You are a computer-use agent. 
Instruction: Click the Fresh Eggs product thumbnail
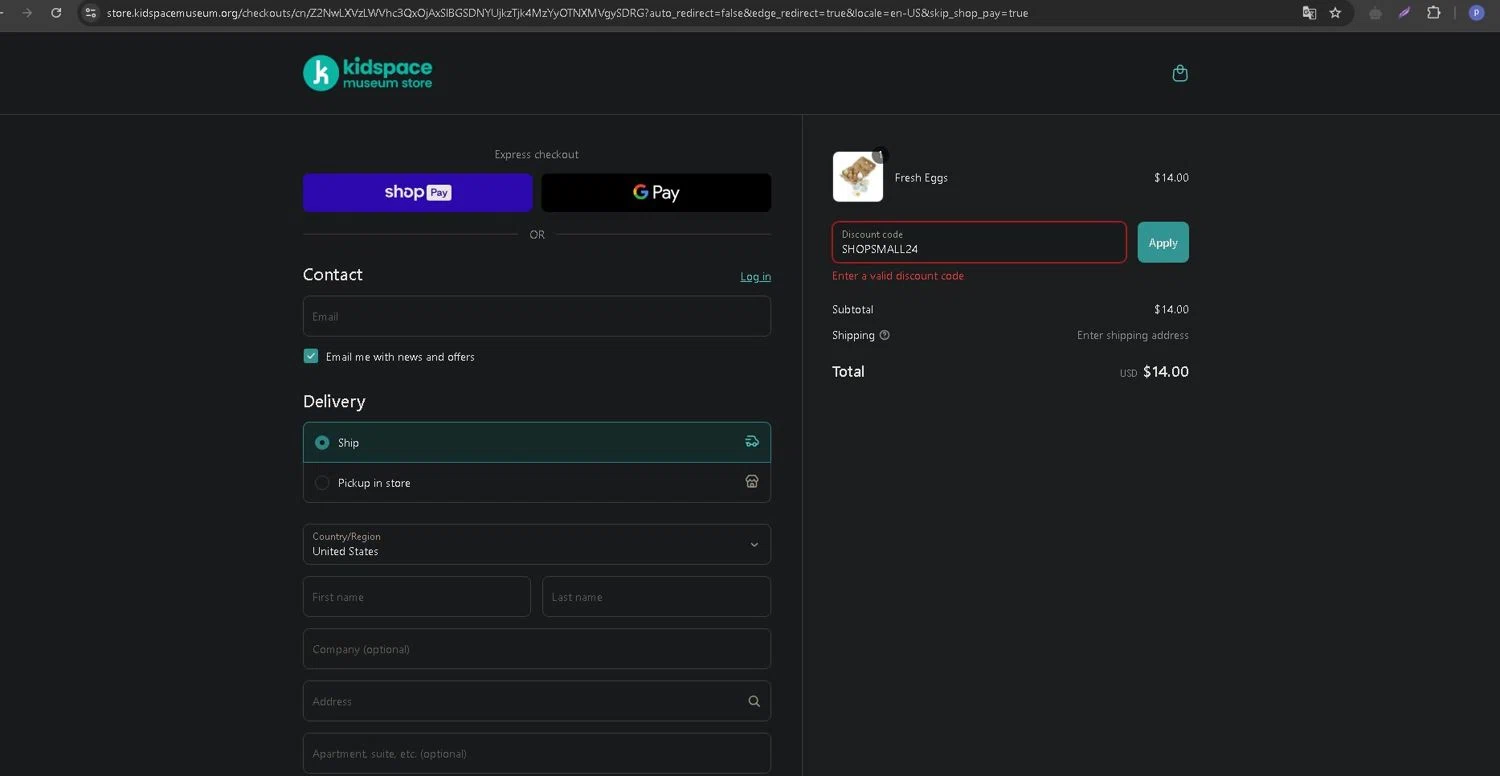pos(858,177)
